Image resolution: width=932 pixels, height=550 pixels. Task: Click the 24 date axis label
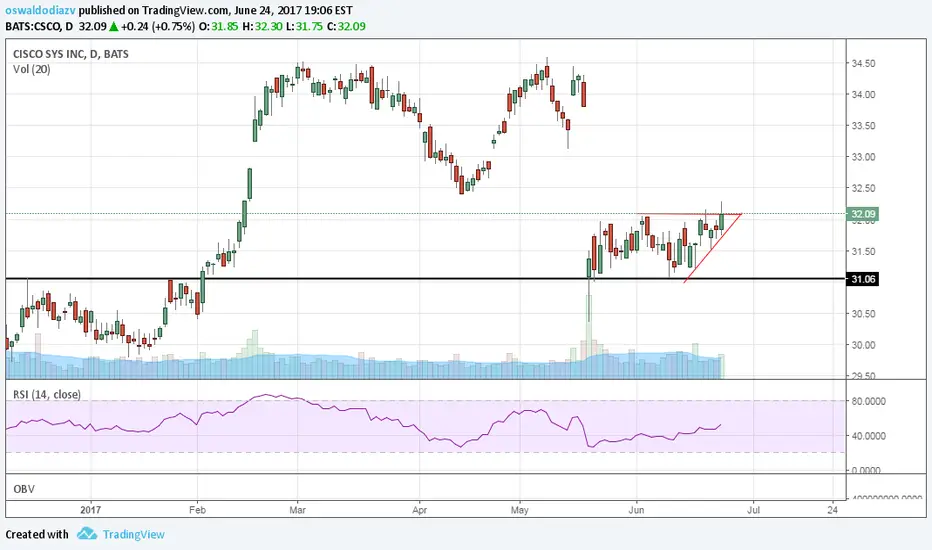[833, 510]
